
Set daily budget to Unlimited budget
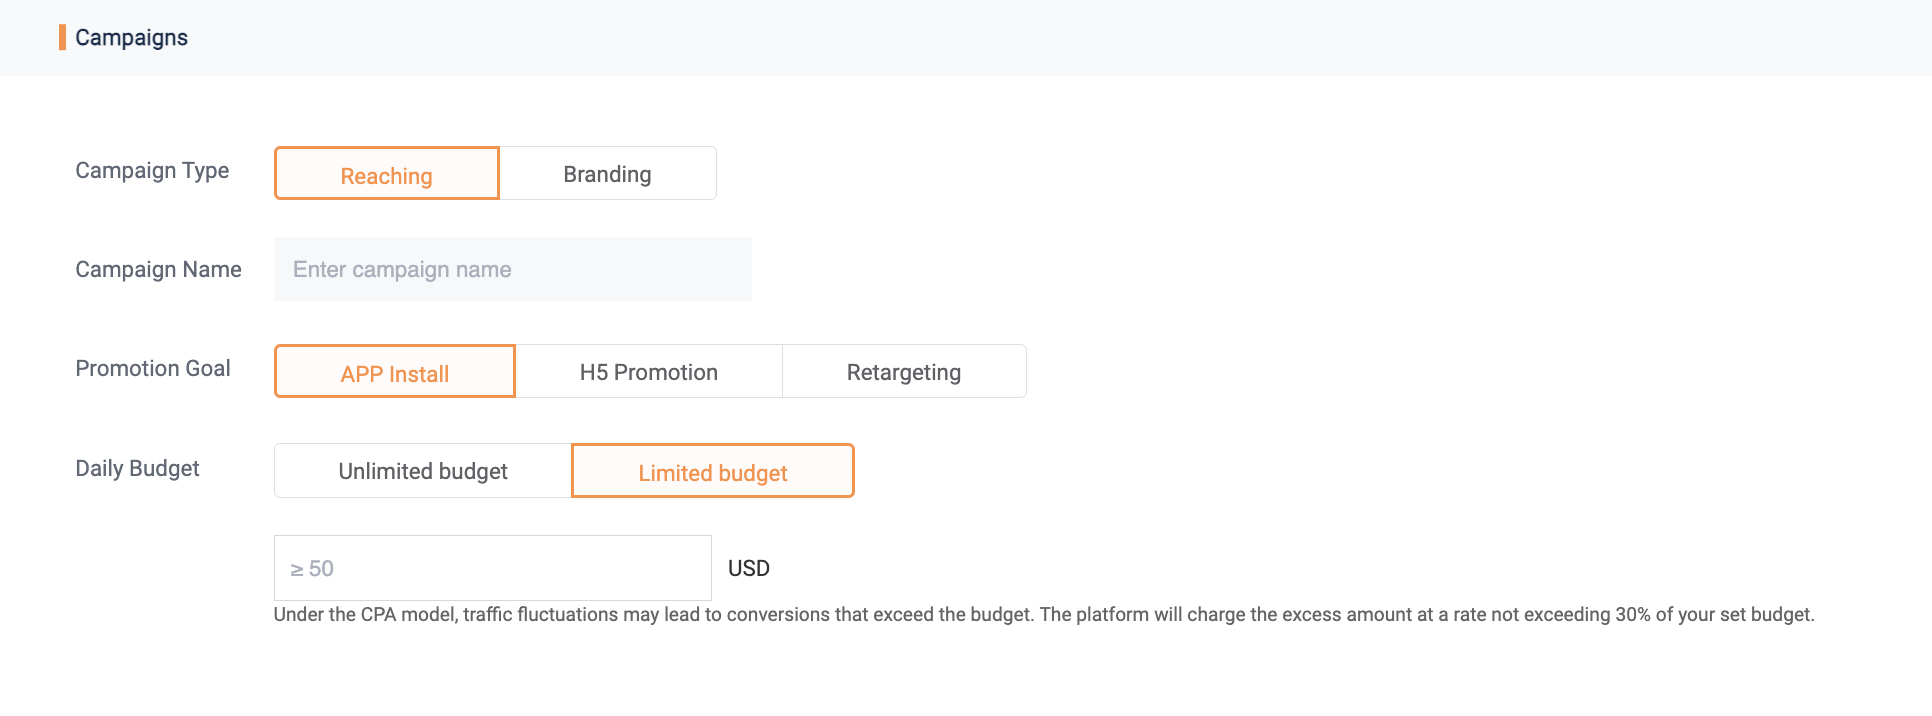[x=423, y=471]
